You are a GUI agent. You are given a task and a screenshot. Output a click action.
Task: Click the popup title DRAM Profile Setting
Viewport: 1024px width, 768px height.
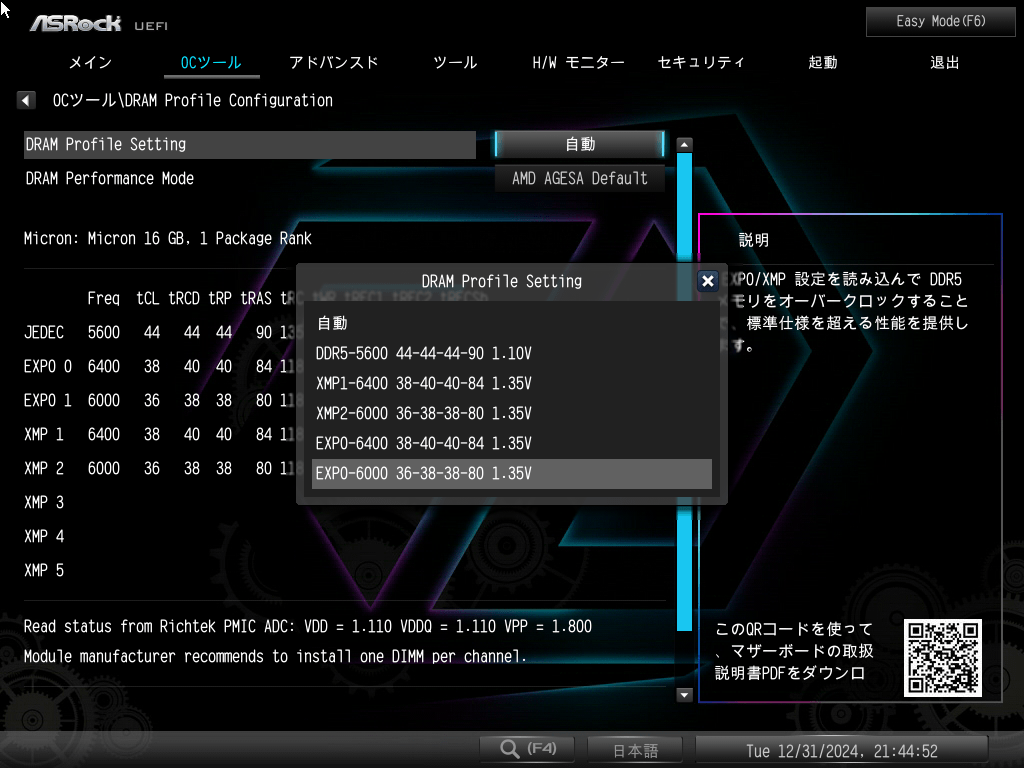(502, 281)
